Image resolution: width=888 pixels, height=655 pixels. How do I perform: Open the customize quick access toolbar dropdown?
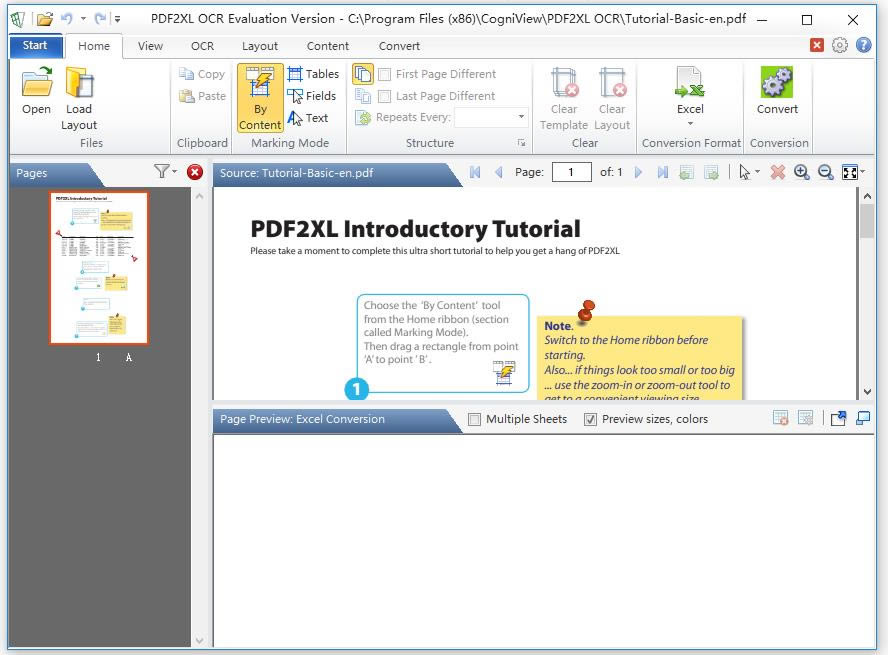[117, 19]
